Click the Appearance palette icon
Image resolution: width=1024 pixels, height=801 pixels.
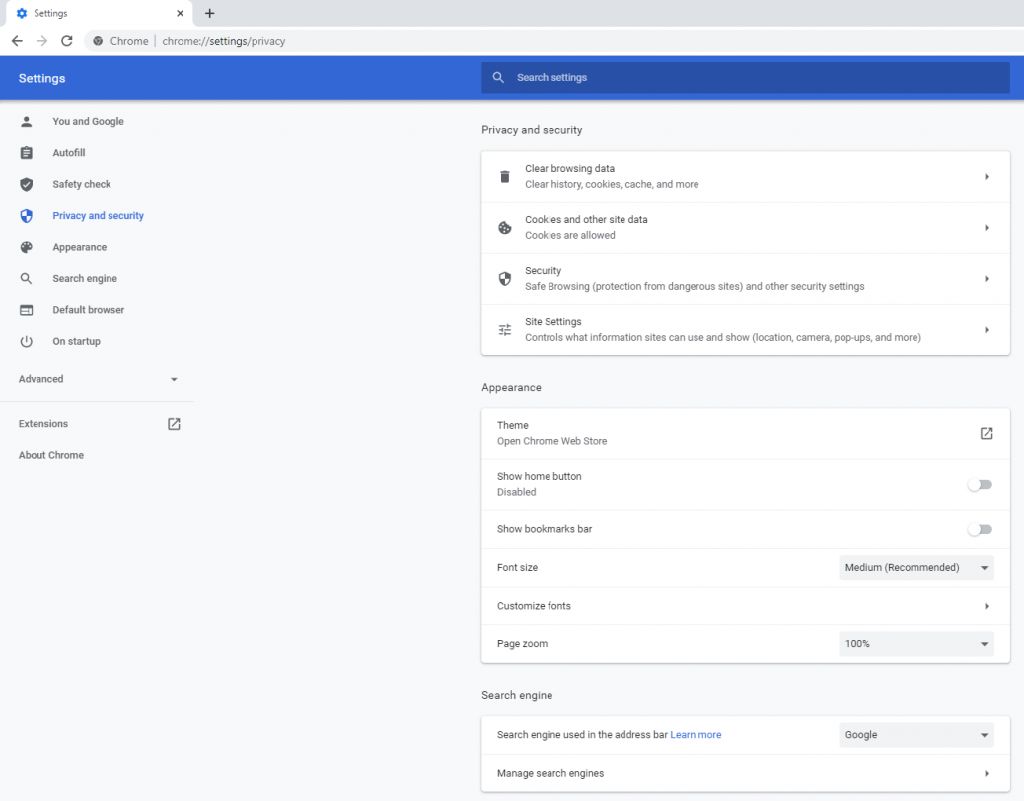25,247
